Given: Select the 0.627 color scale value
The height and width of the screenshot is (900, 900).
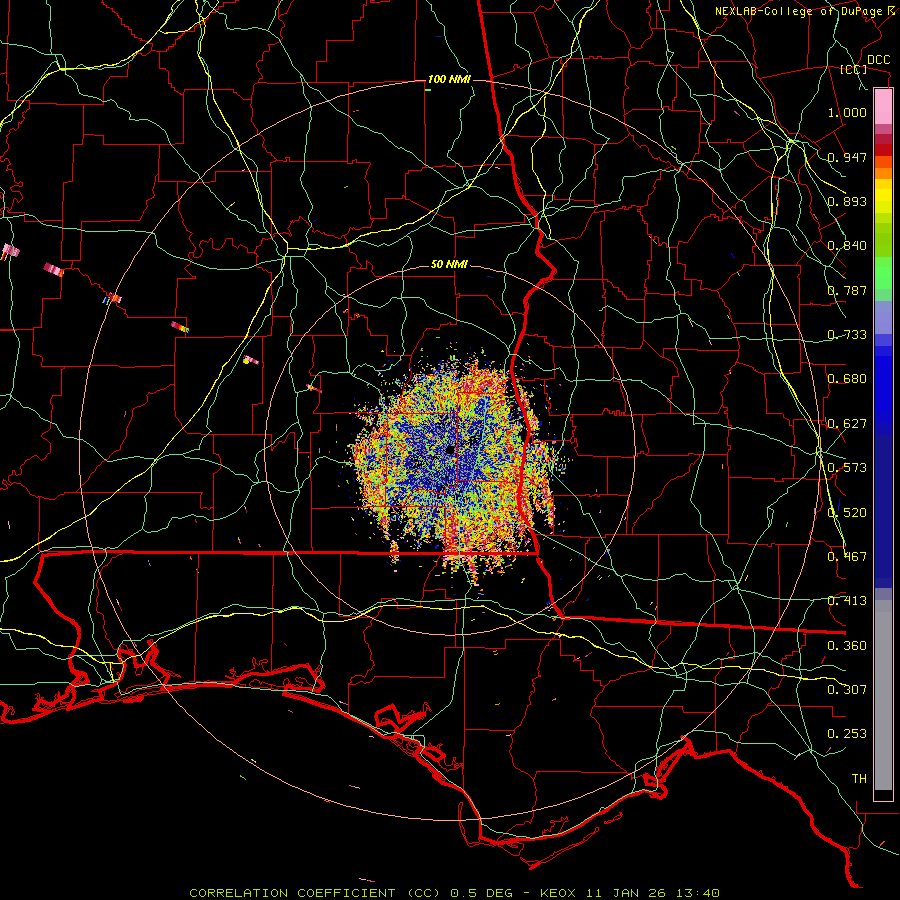Looking at the screenshot, I should tap(847, 423).
